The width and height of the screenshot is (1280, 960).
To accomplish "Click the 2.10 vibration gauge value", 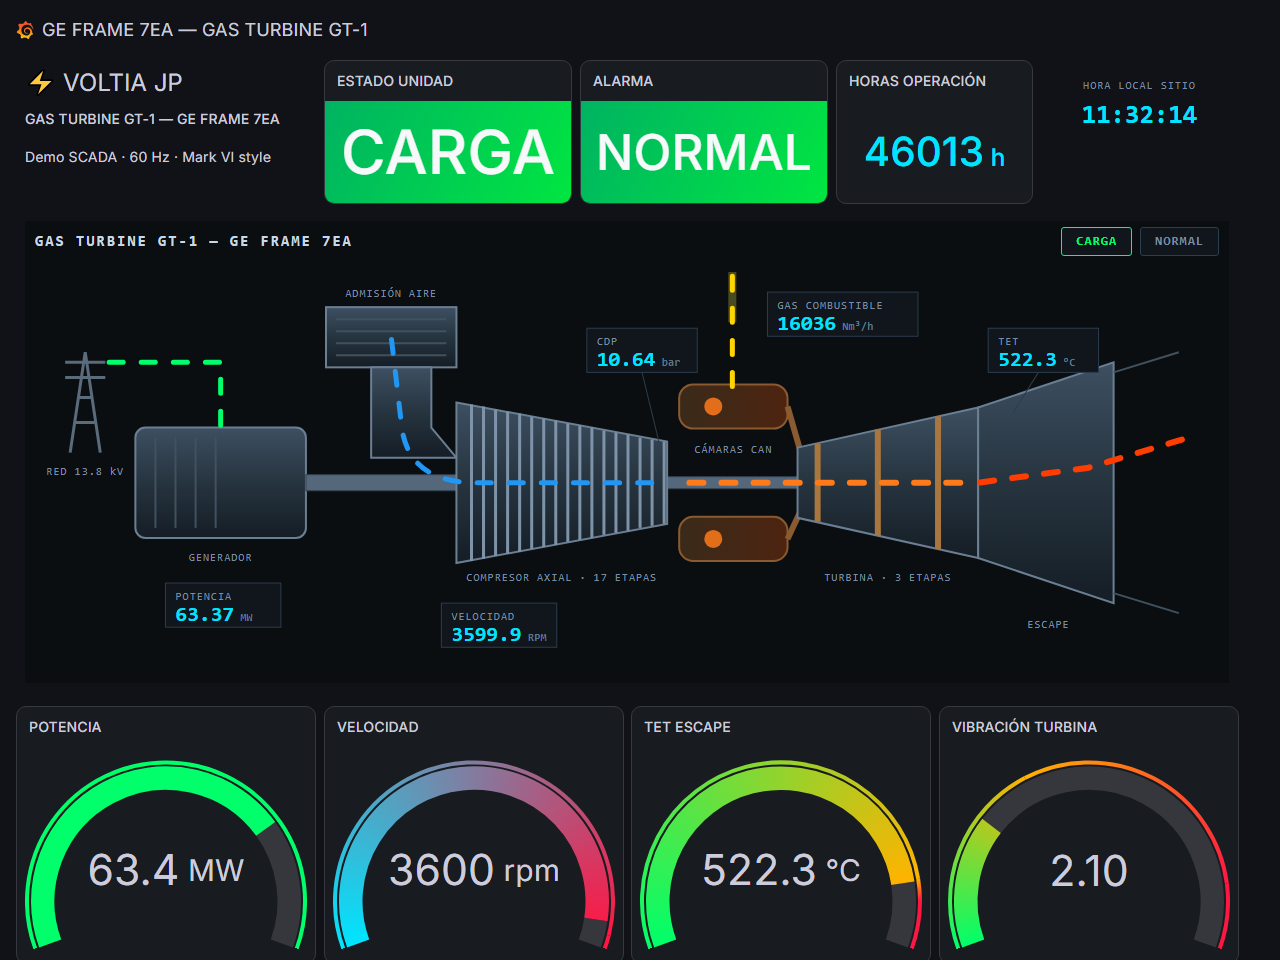I will (1089, 870).
